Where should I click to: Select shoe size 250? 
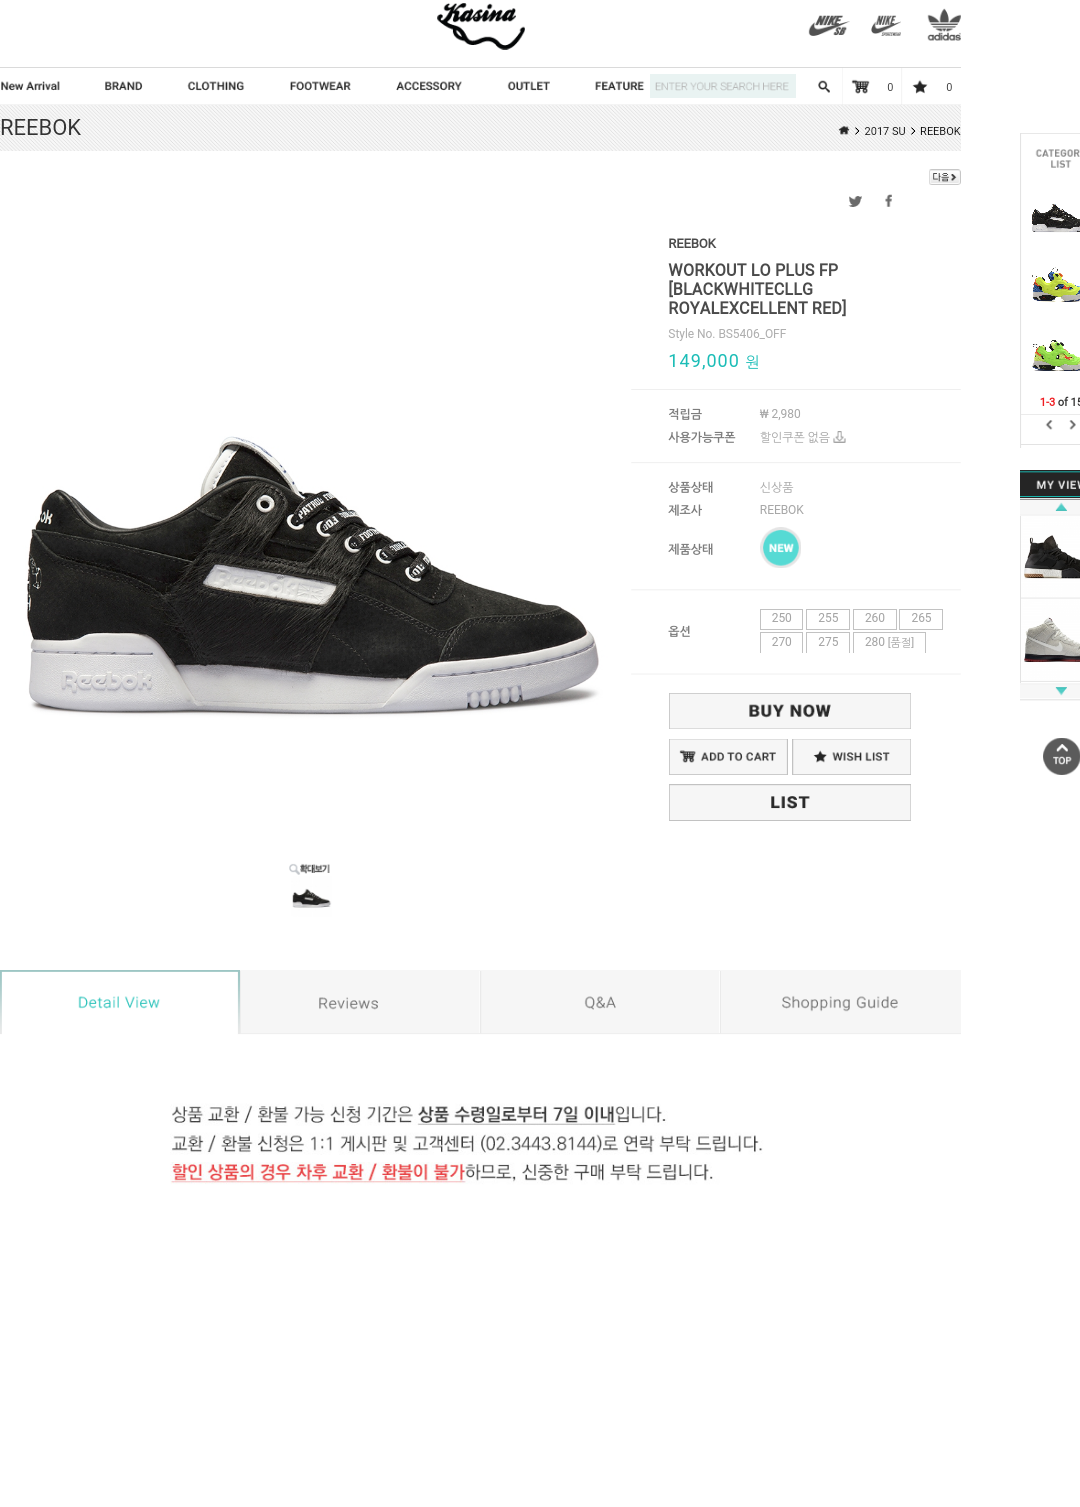click(x=781, y=619)
